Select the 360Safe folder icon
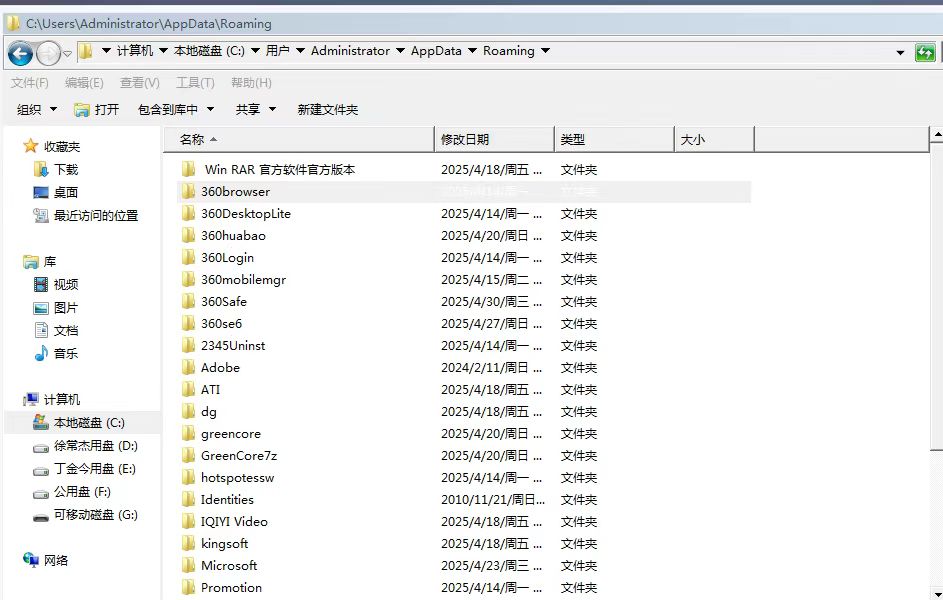The height and width of the screenshot is (600, 943). coord(188,301)
